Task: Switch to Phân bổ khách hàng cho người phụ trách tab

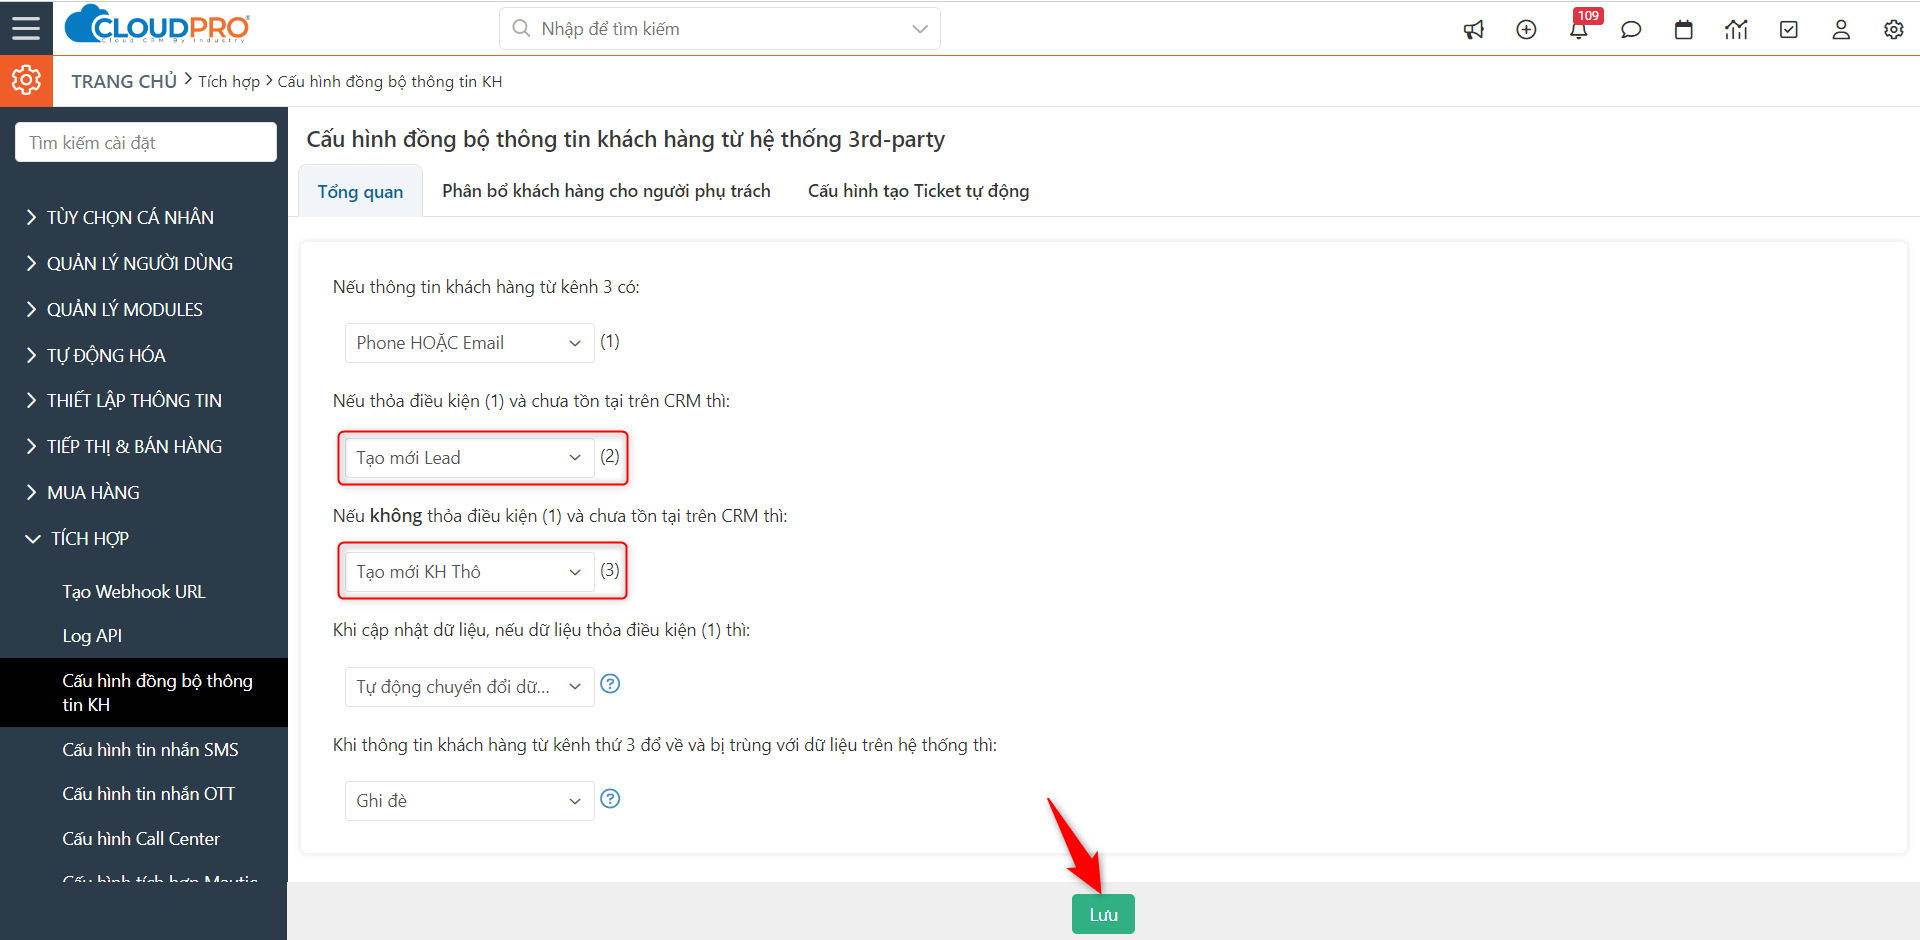Action: point(606,191)
